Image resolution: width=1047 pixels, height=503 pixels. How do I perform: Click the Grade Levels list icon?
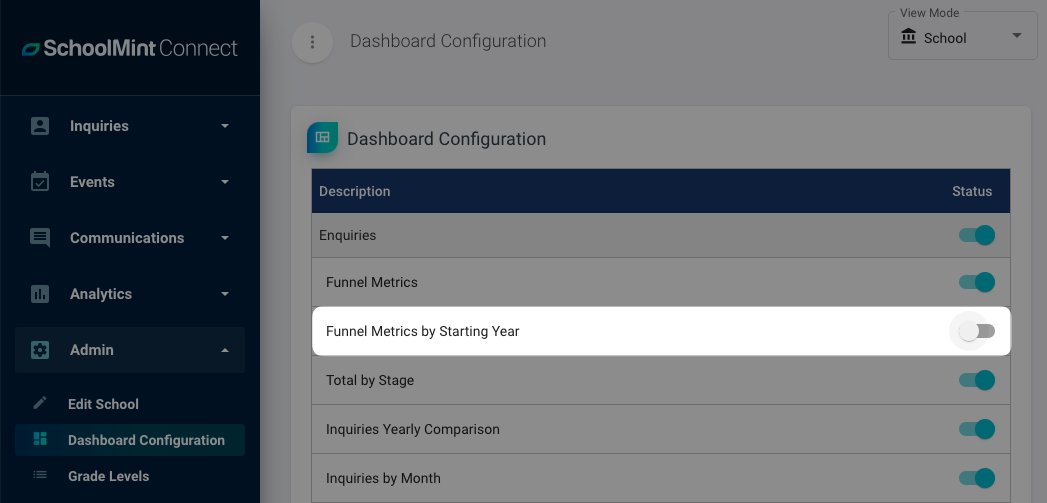point(40,476)
